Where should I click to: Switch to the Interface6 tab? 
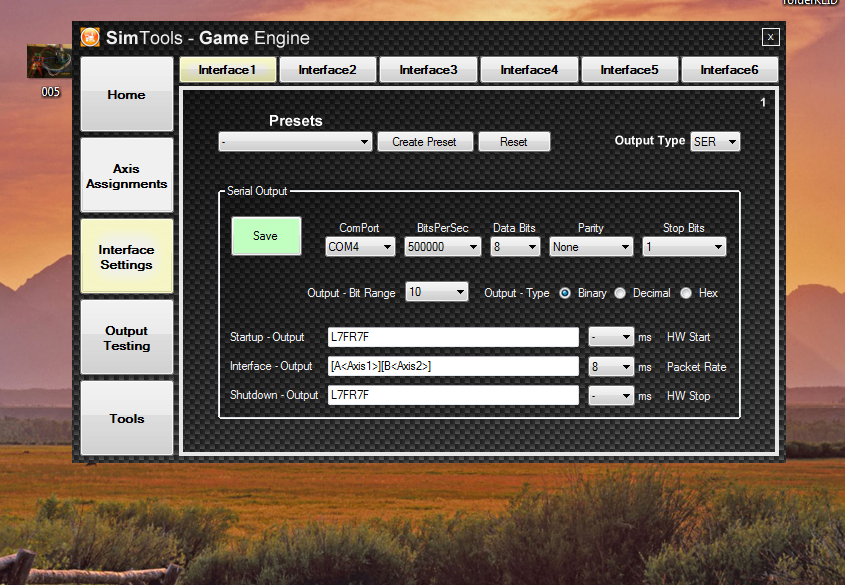(x=730, y=70)
